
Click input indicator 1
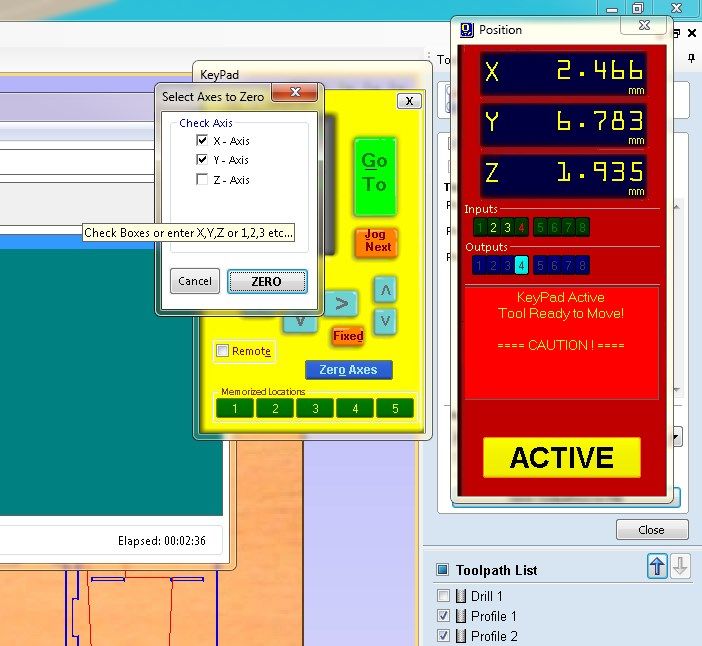tap(480, 227)
